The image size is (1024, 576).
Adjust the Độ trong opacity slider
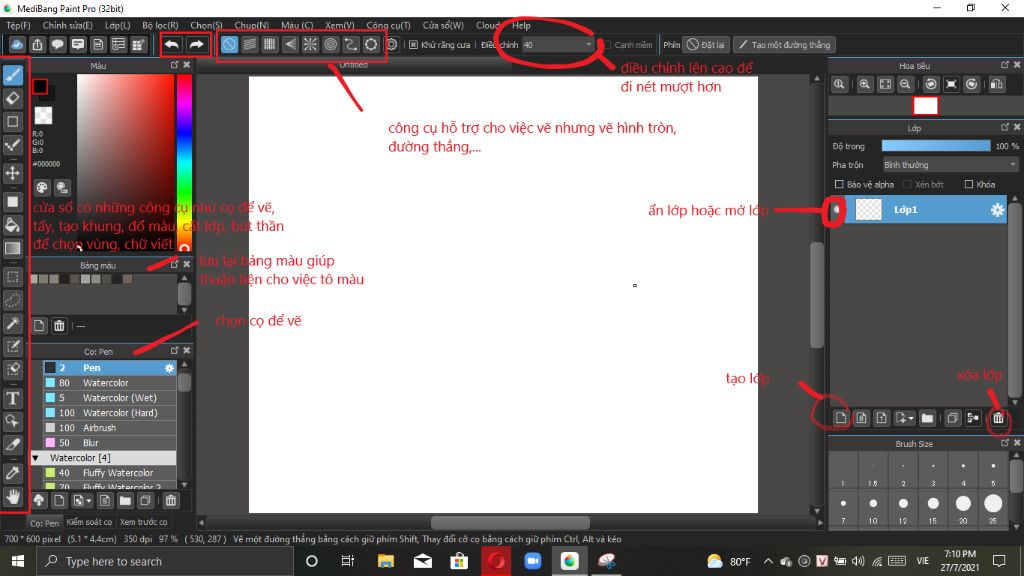coord(936,146)
